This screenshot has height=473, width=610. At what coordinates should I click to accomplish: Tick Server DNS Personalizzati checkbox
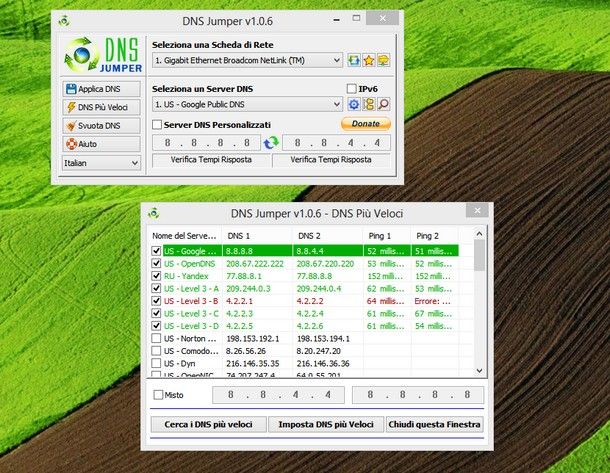point(157,125)
